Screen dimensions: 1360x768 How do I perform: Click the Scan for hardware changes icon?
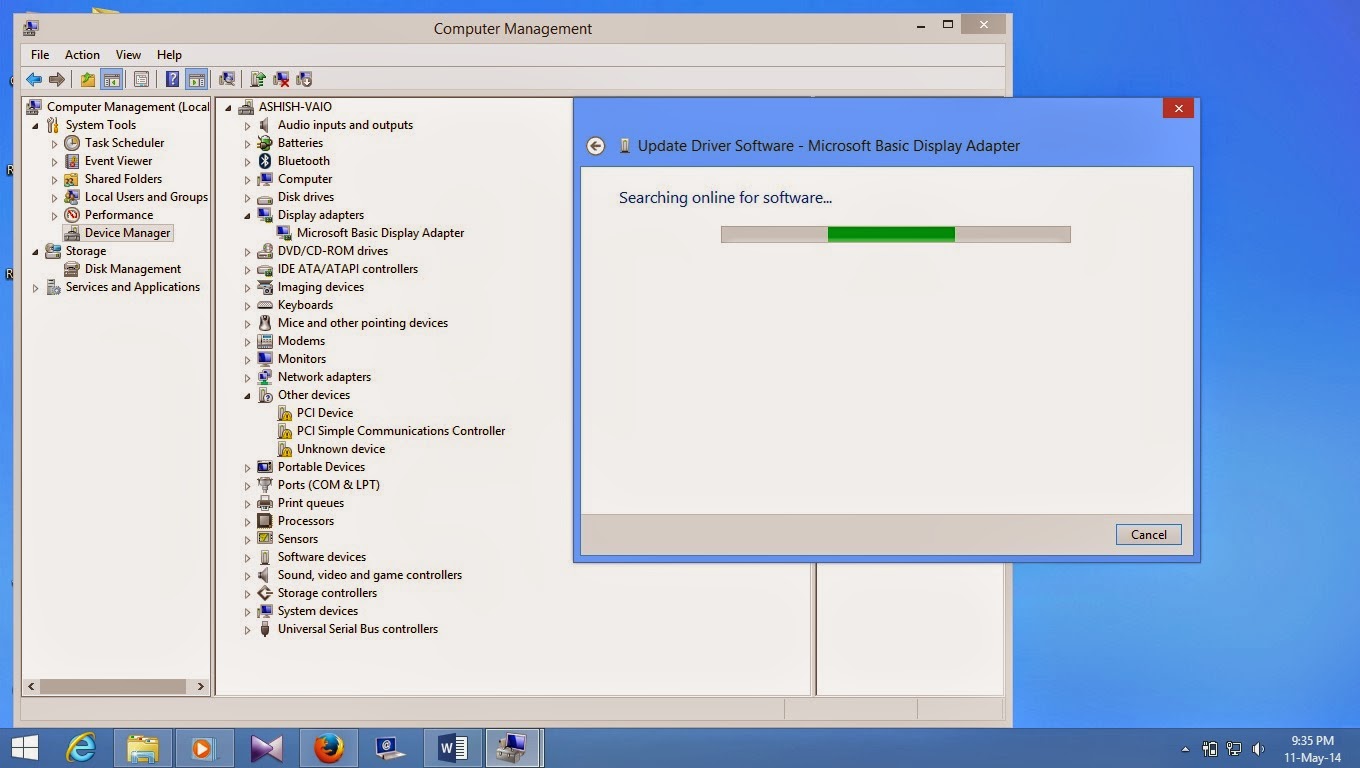pyautogui.click(x=227, y=79)
